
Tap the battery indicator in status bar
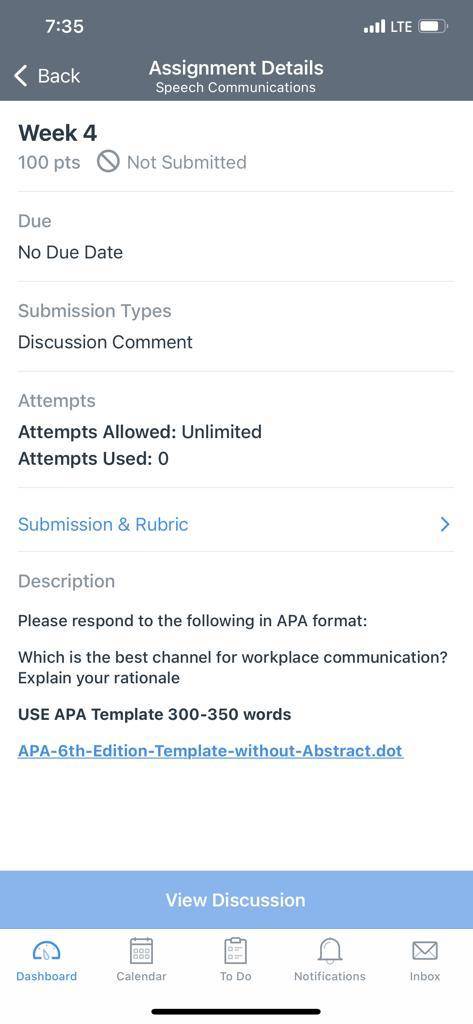[432, 27]
